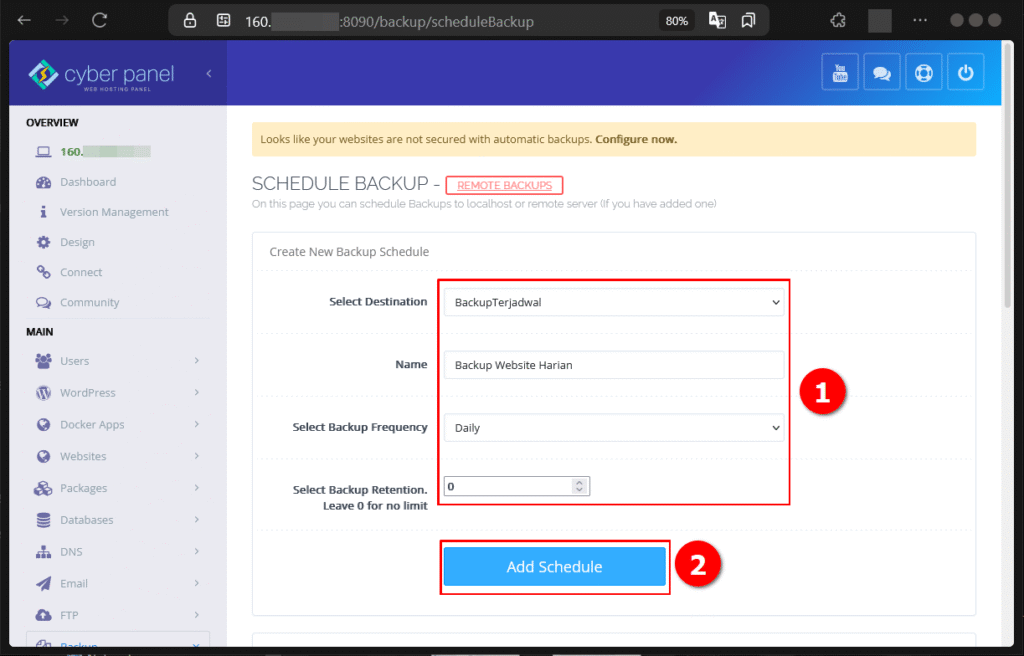The width and height of the screenshot is (1024, 656).
Task: Click the REMOTE BACKUPS link
Action: [x=504, y=186]
